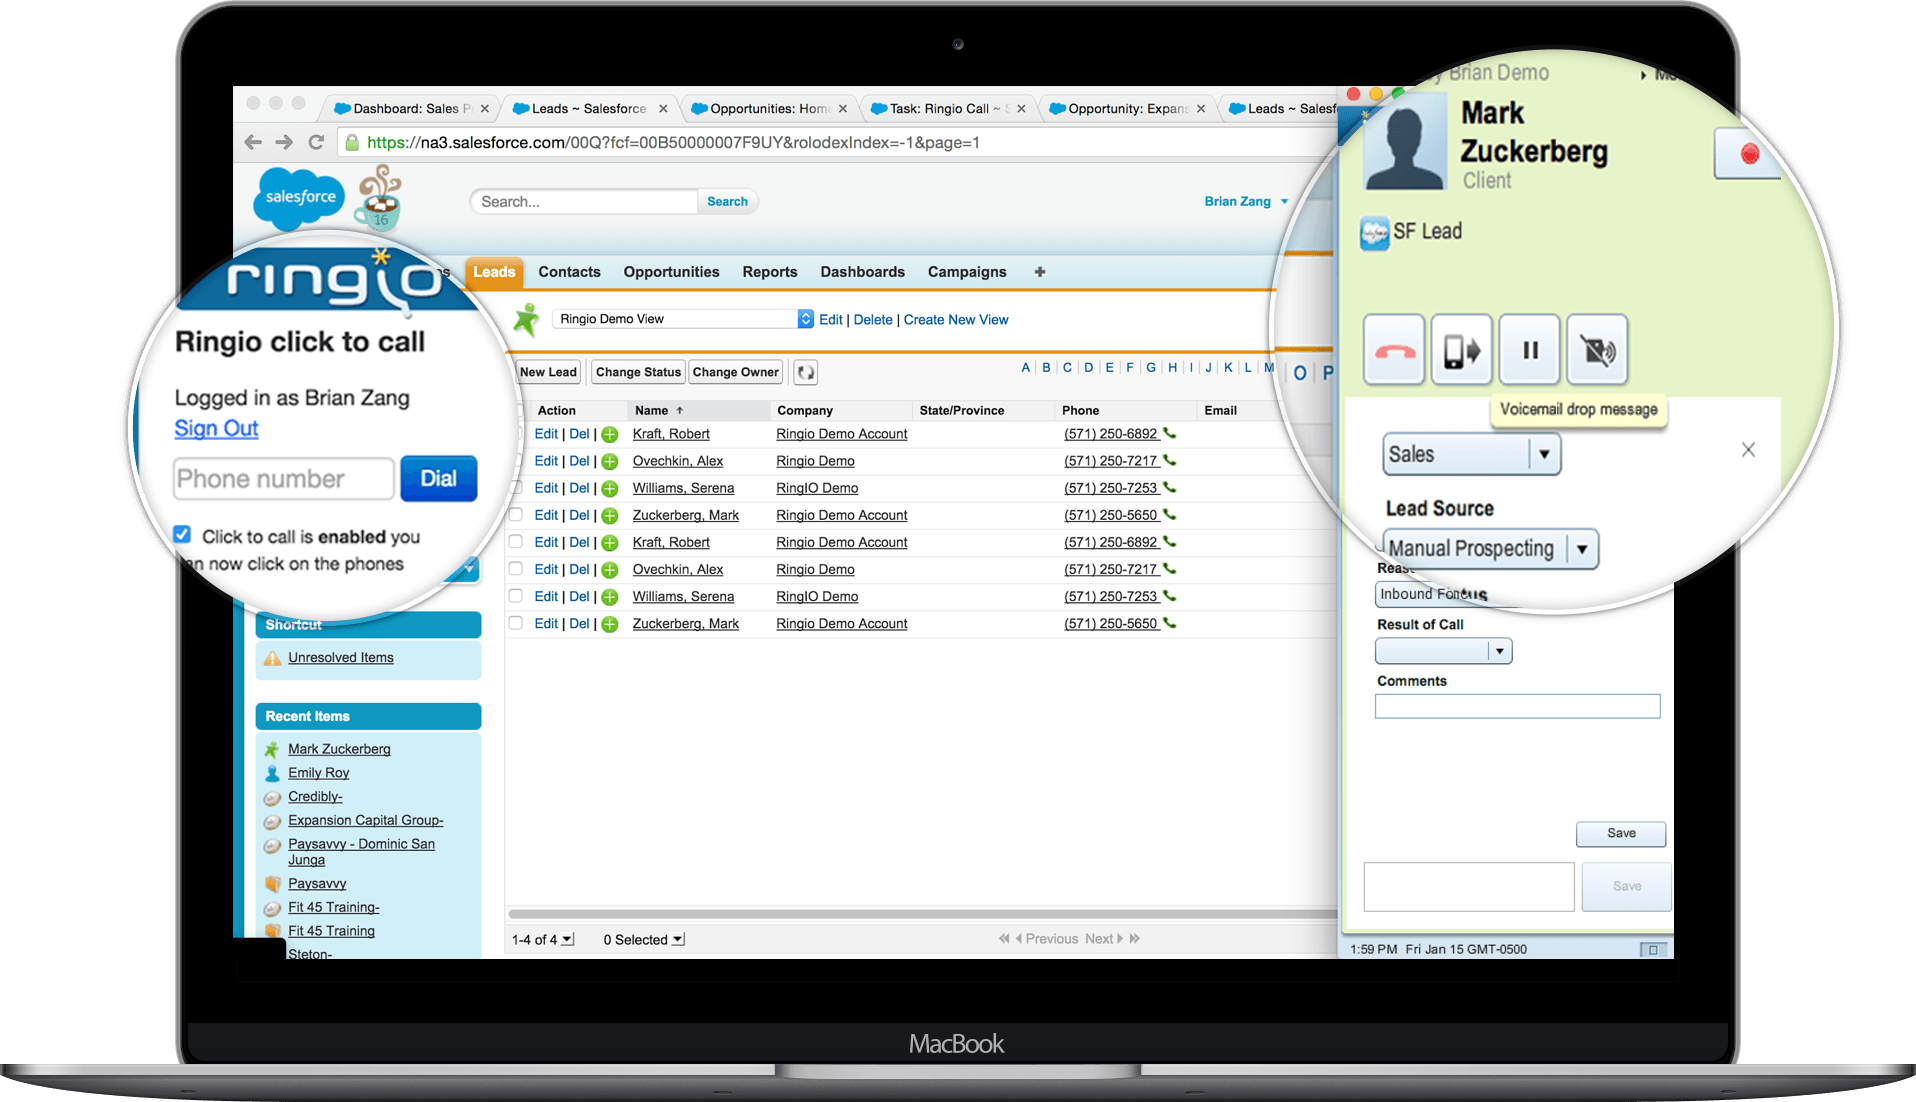Click the warning icon beside Unresolved Items

tap(272, 658)
